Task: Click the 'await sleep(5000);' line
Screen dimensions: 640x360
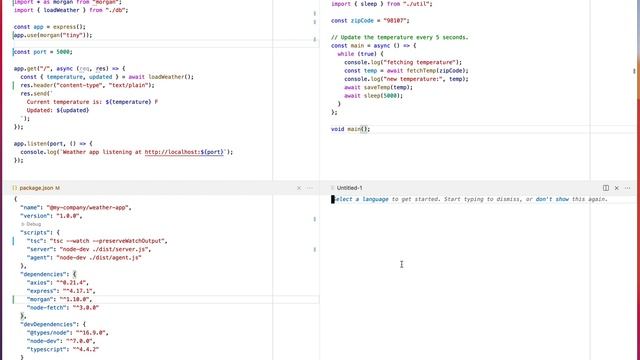Action: tap(373, 96)
